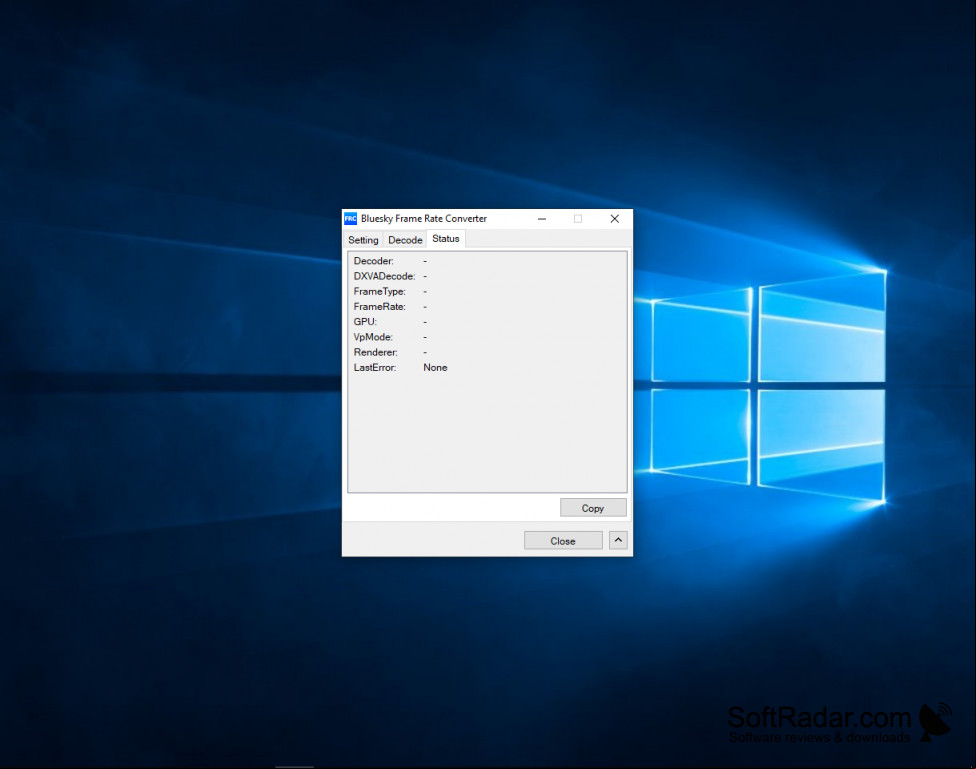Minimize the Bluesky Frame Rate Converter window

coord(542,219)
